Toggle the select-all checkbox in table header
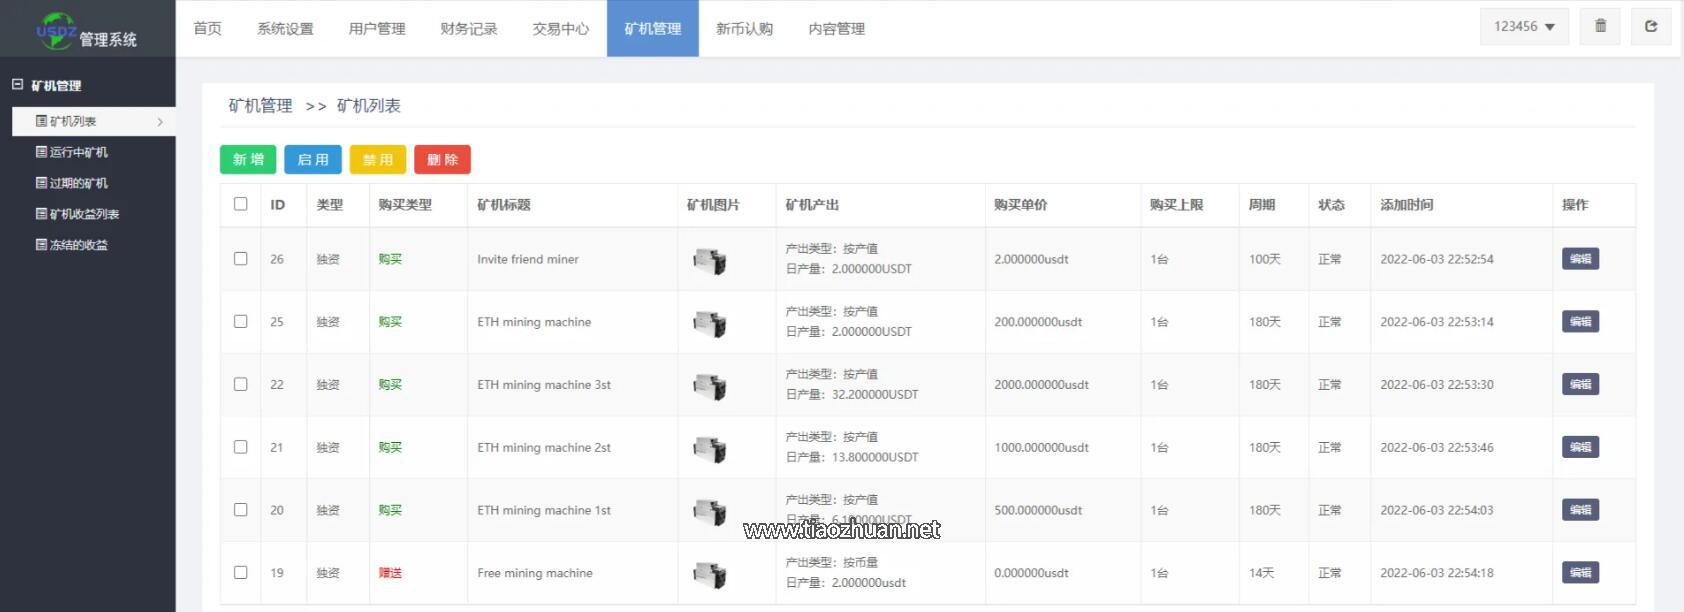The width and height of the screenshot is (1684, 612). (241, 204)
